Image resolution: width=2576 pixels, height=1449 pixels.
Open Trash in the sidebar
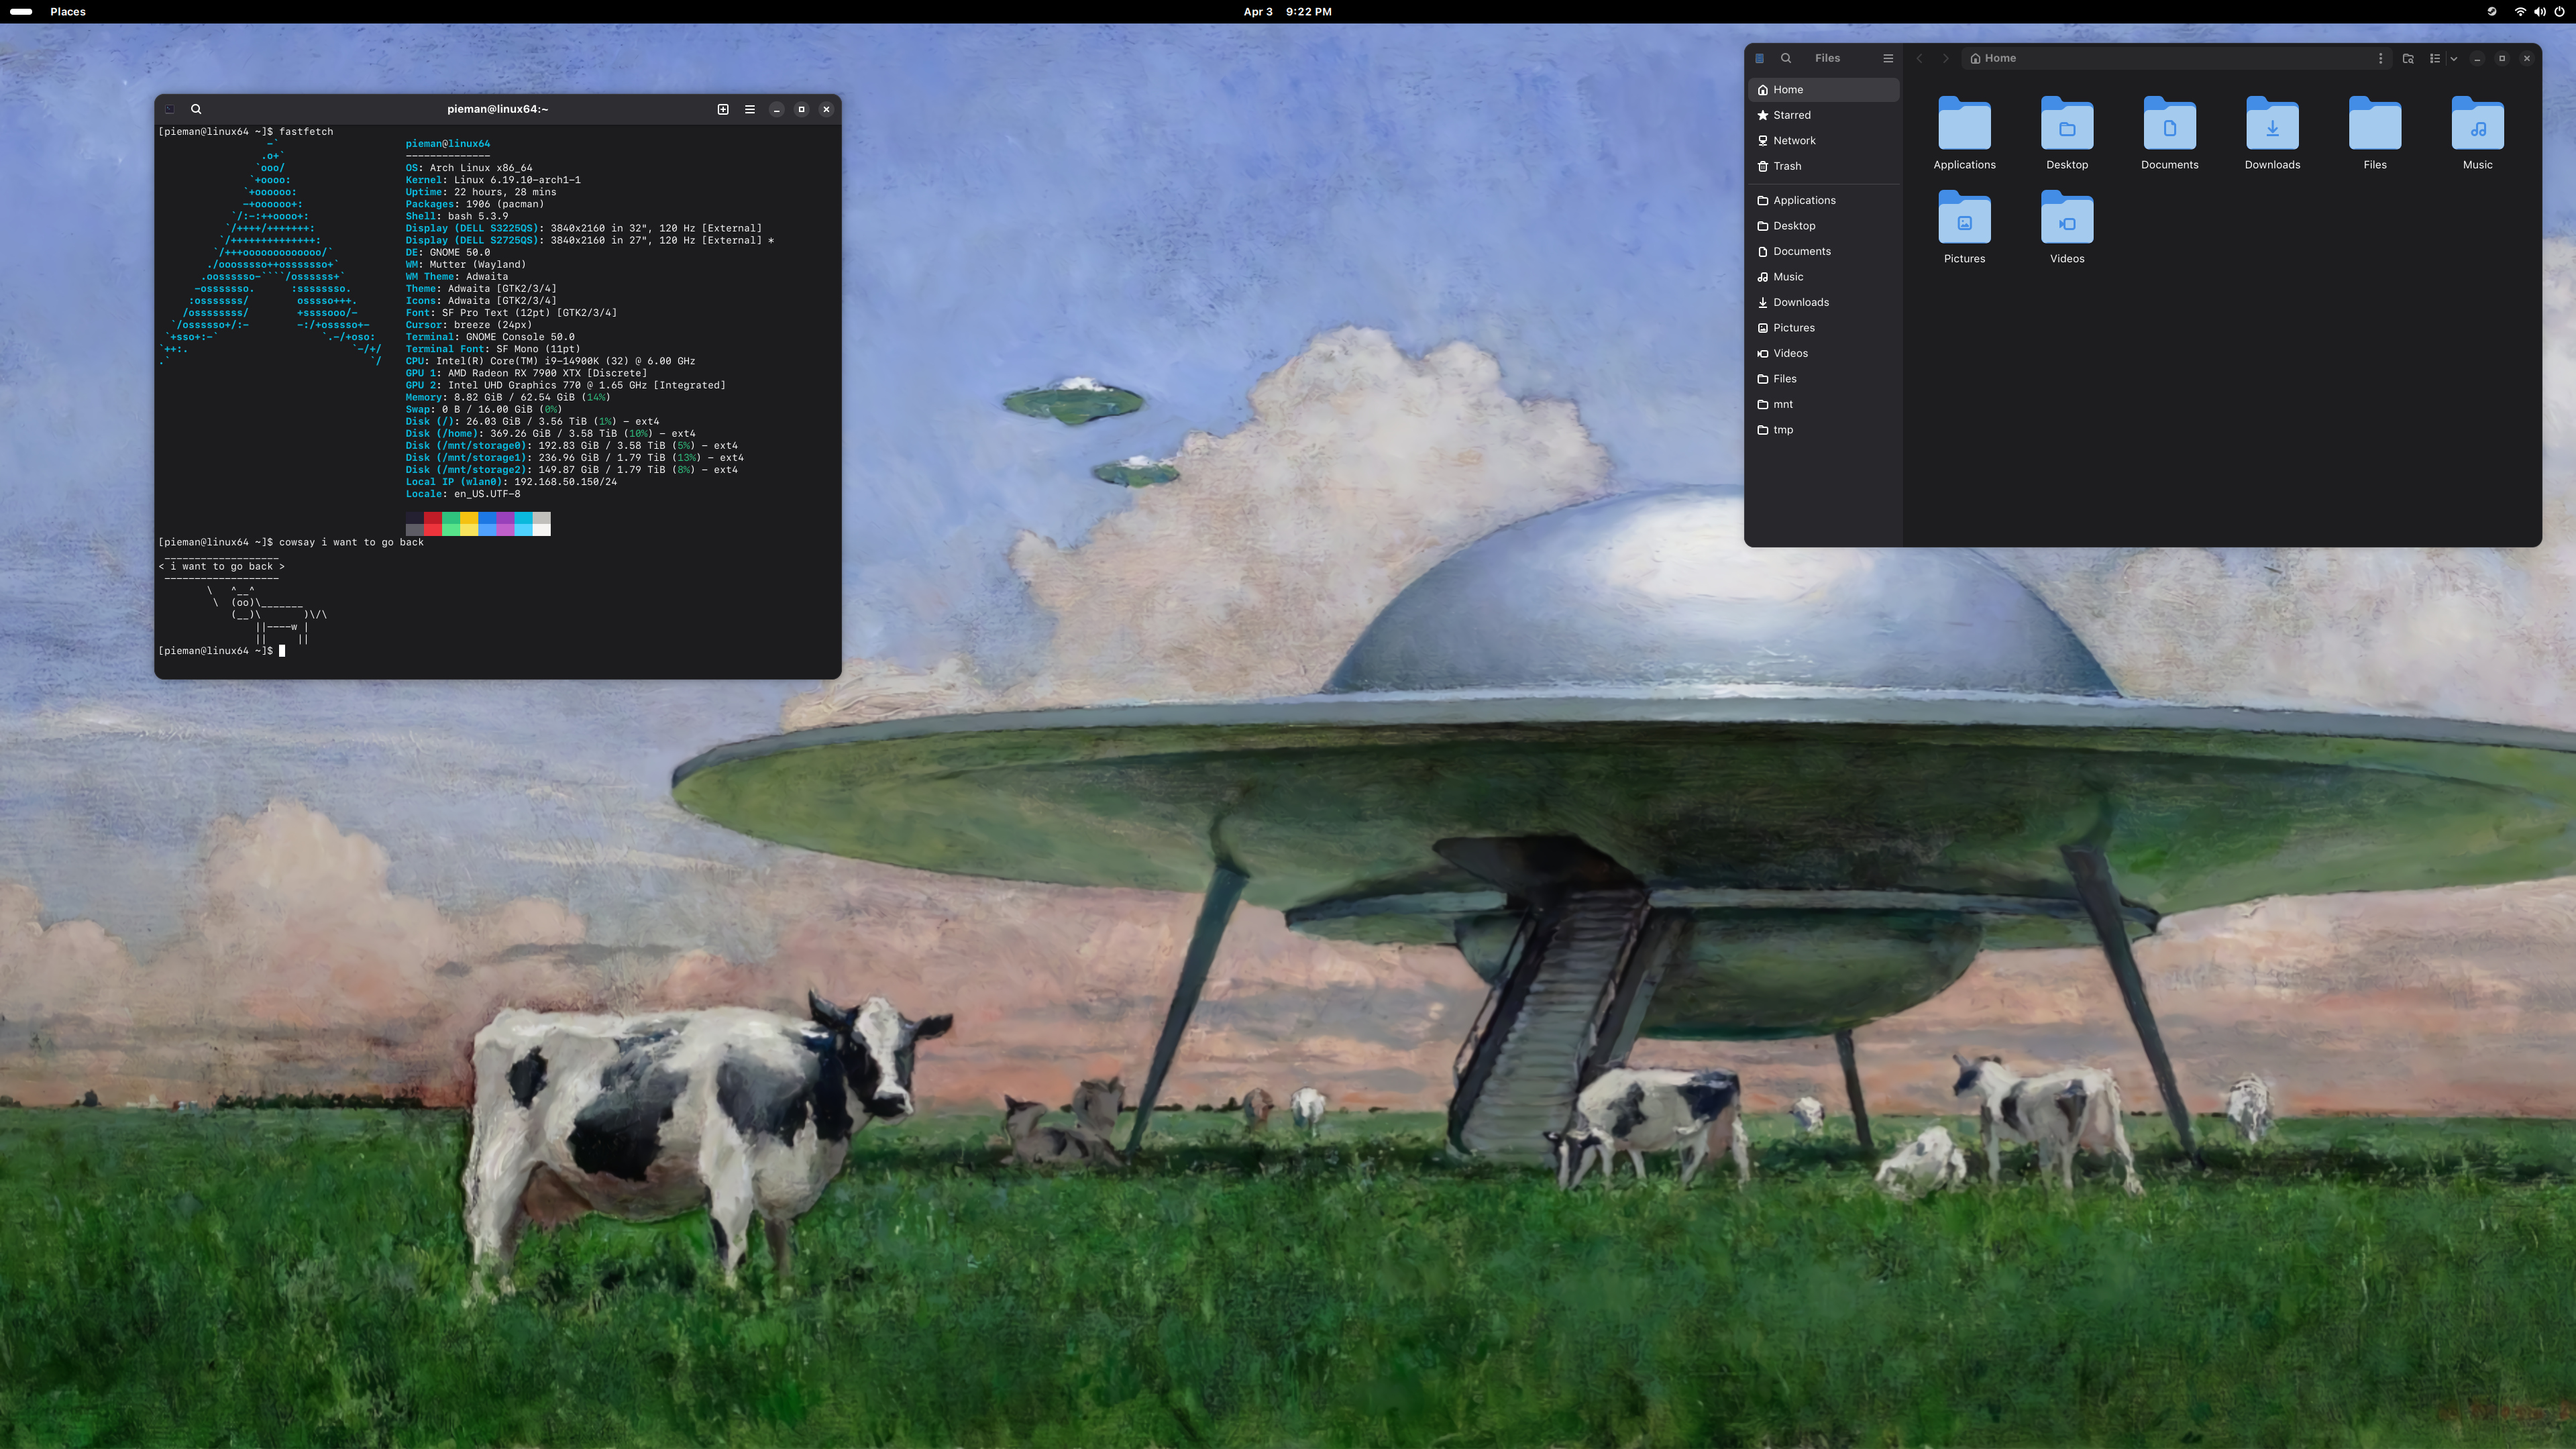pos(1787,166)
